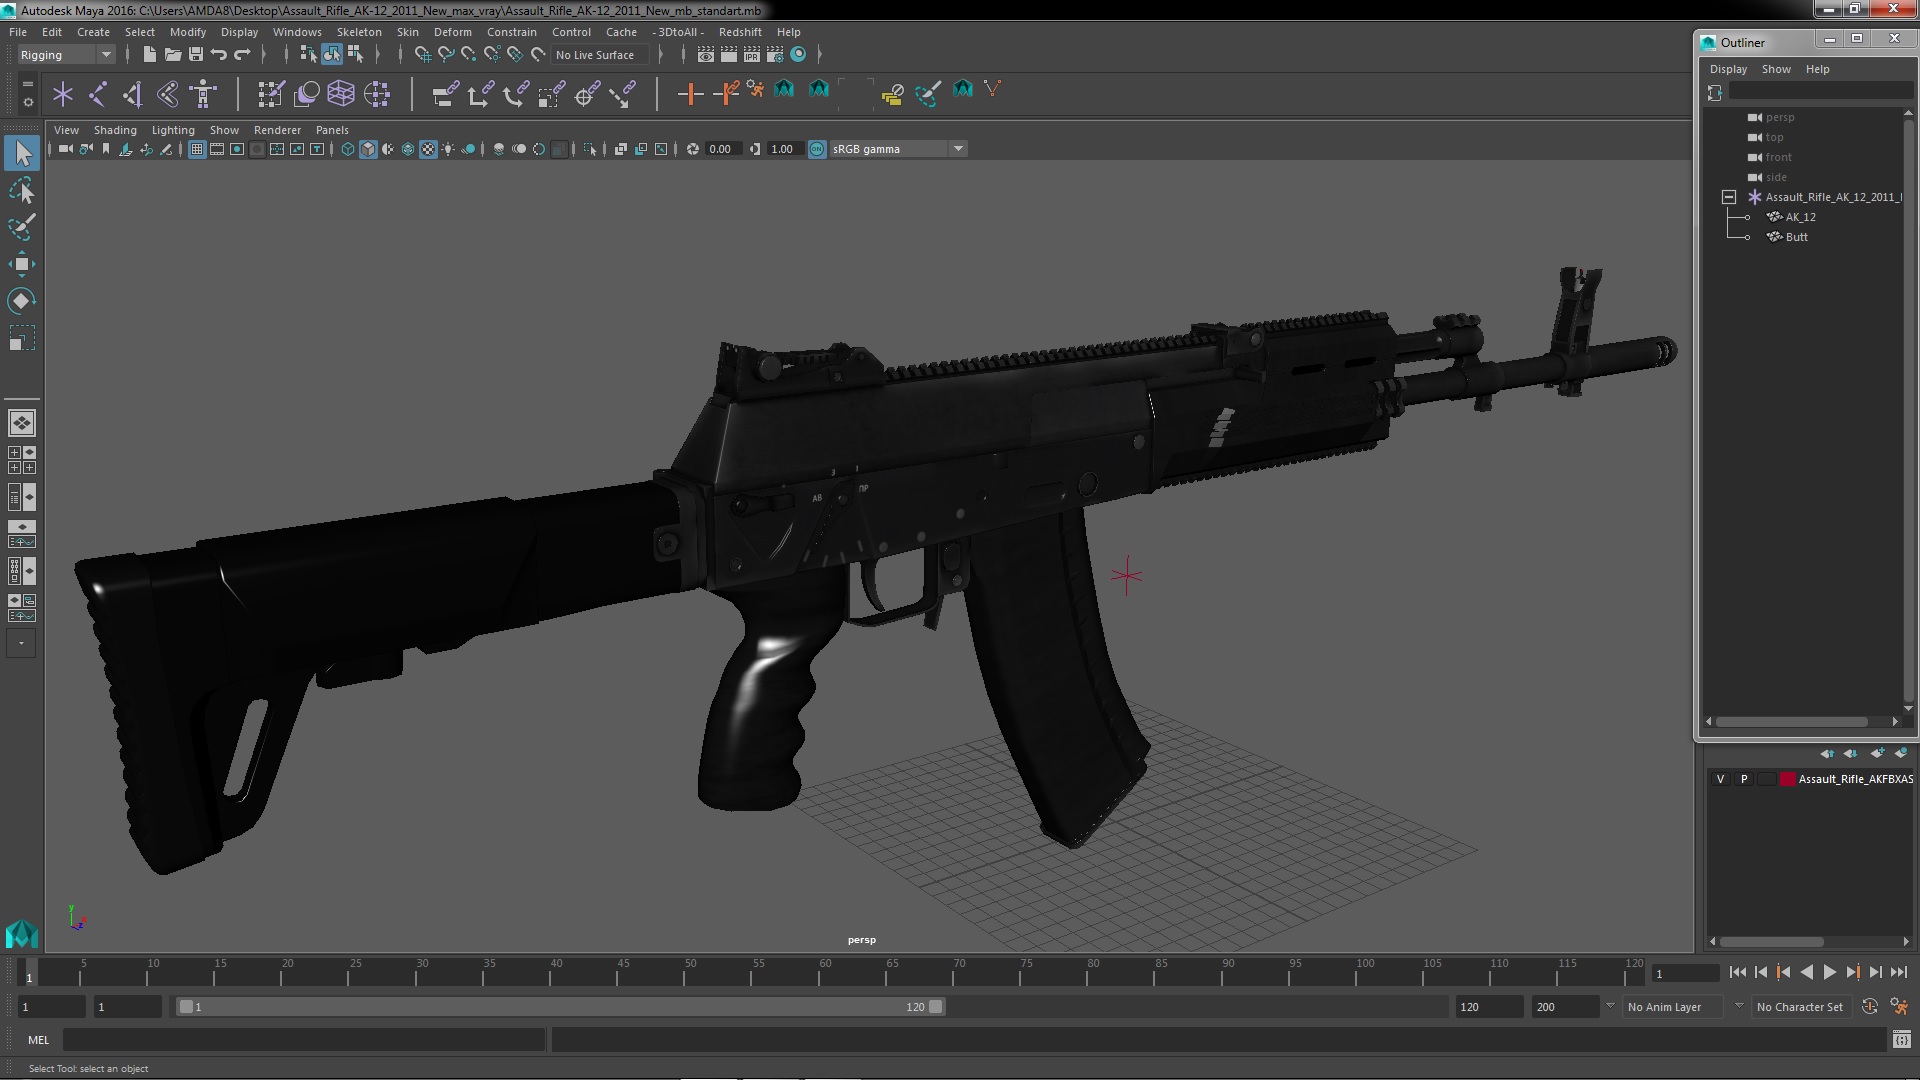This screenshot has width=1920, height=1080.
Task: Step forward one key
Action: pyautogui.click(x=1852, y=972)
